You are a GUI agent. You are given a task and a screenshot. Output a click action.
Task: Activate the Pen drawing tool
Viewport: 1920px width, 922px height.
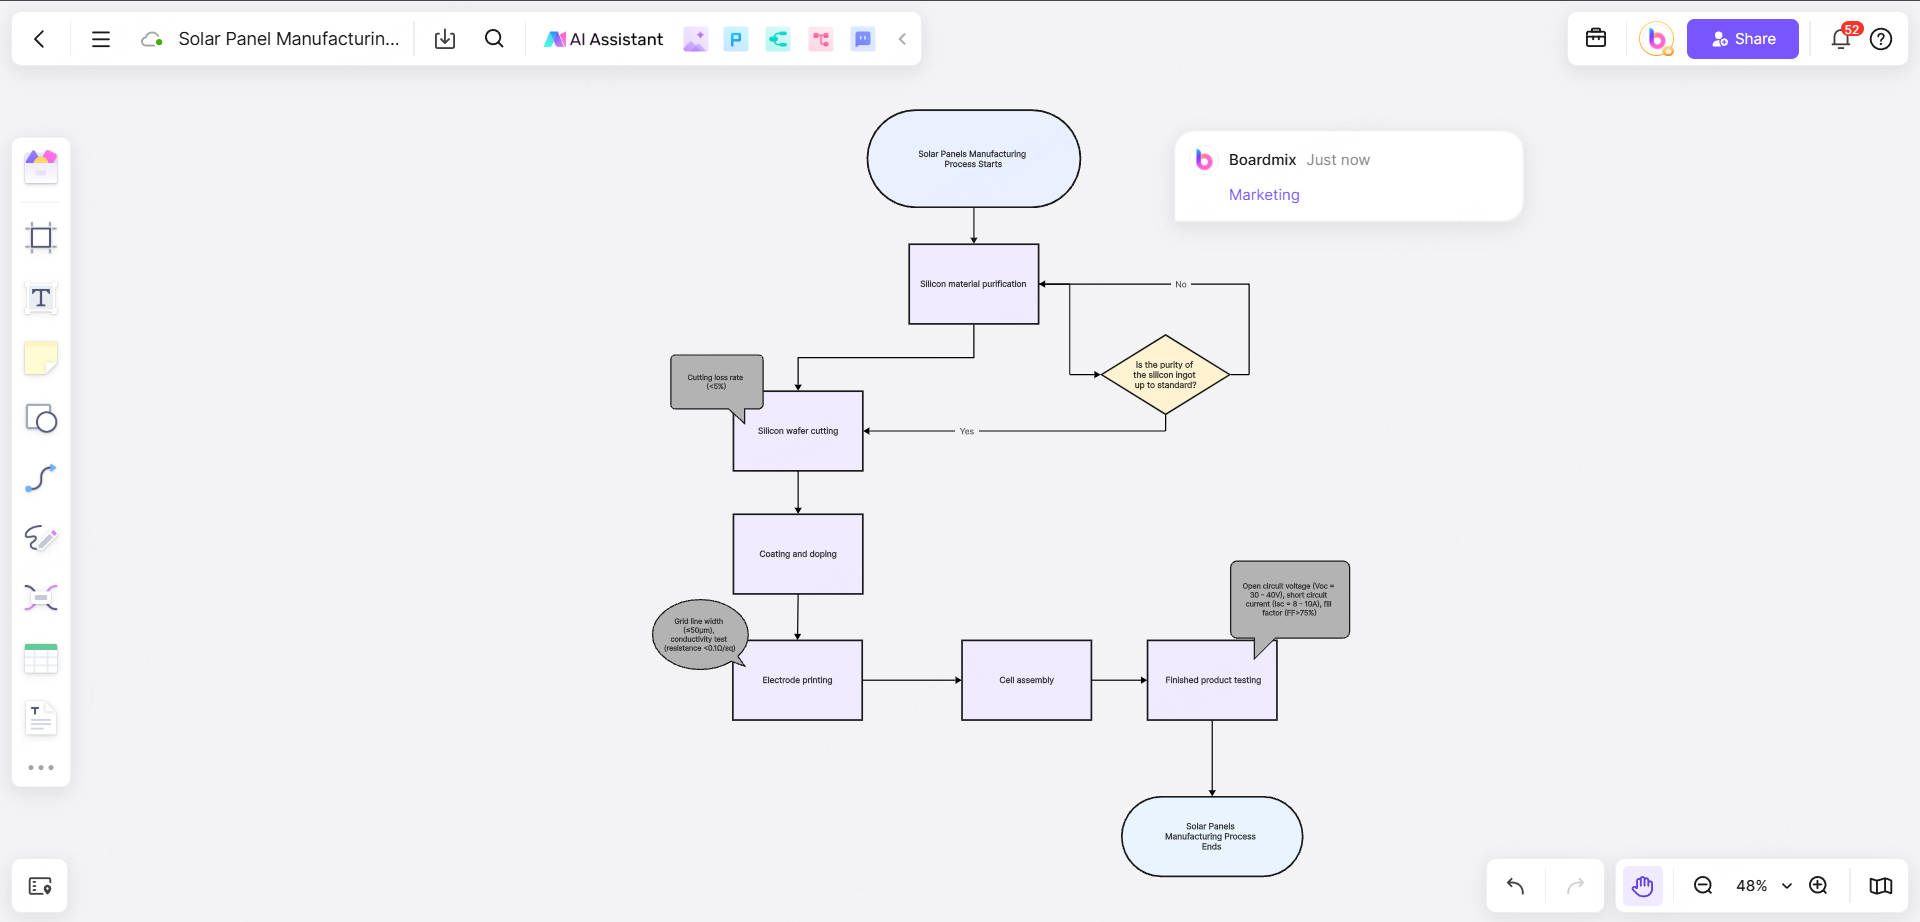click(x=41, y=538)
